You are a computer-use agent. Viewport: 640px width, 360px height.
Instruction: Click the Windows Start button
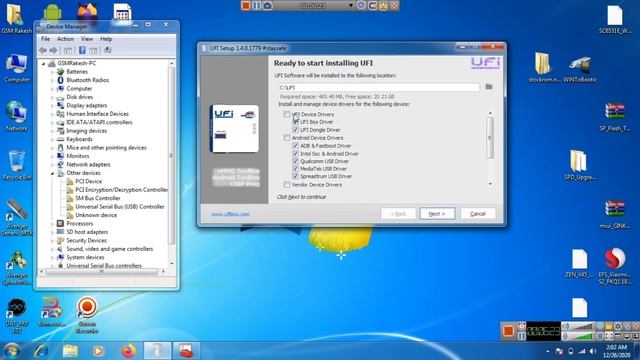[12, 351]
